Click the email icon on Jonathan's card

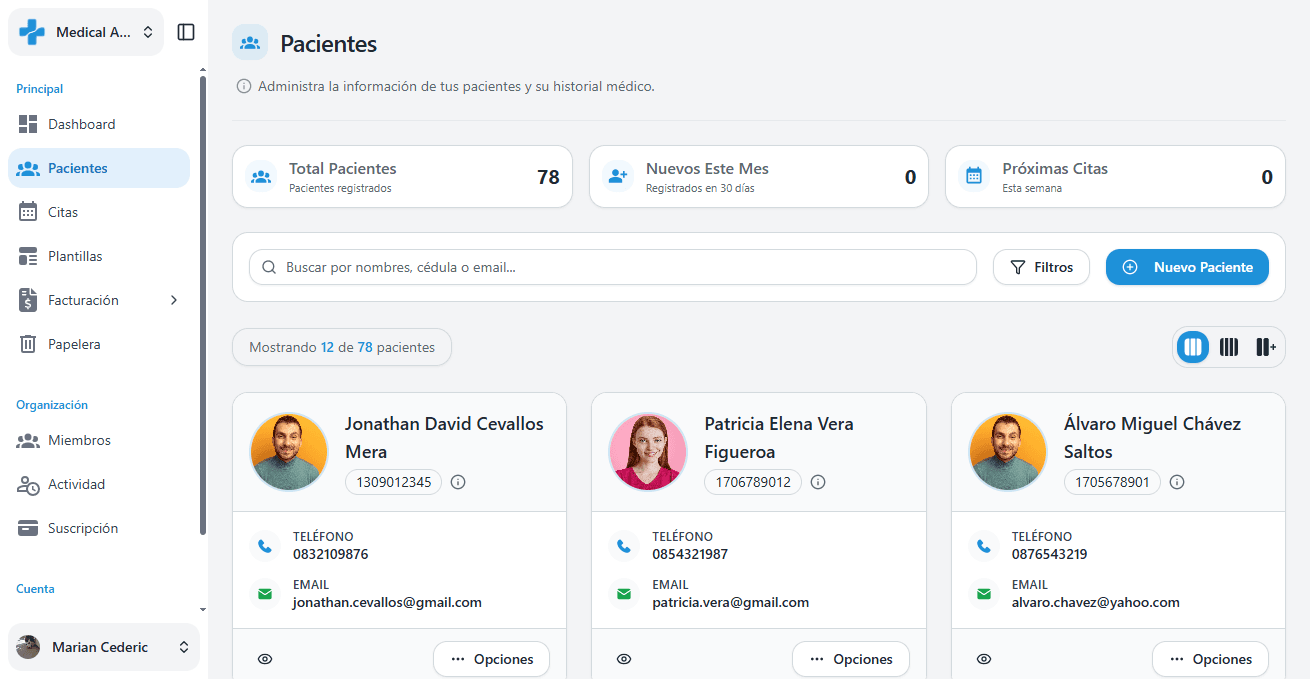click(x=265, y=594)
